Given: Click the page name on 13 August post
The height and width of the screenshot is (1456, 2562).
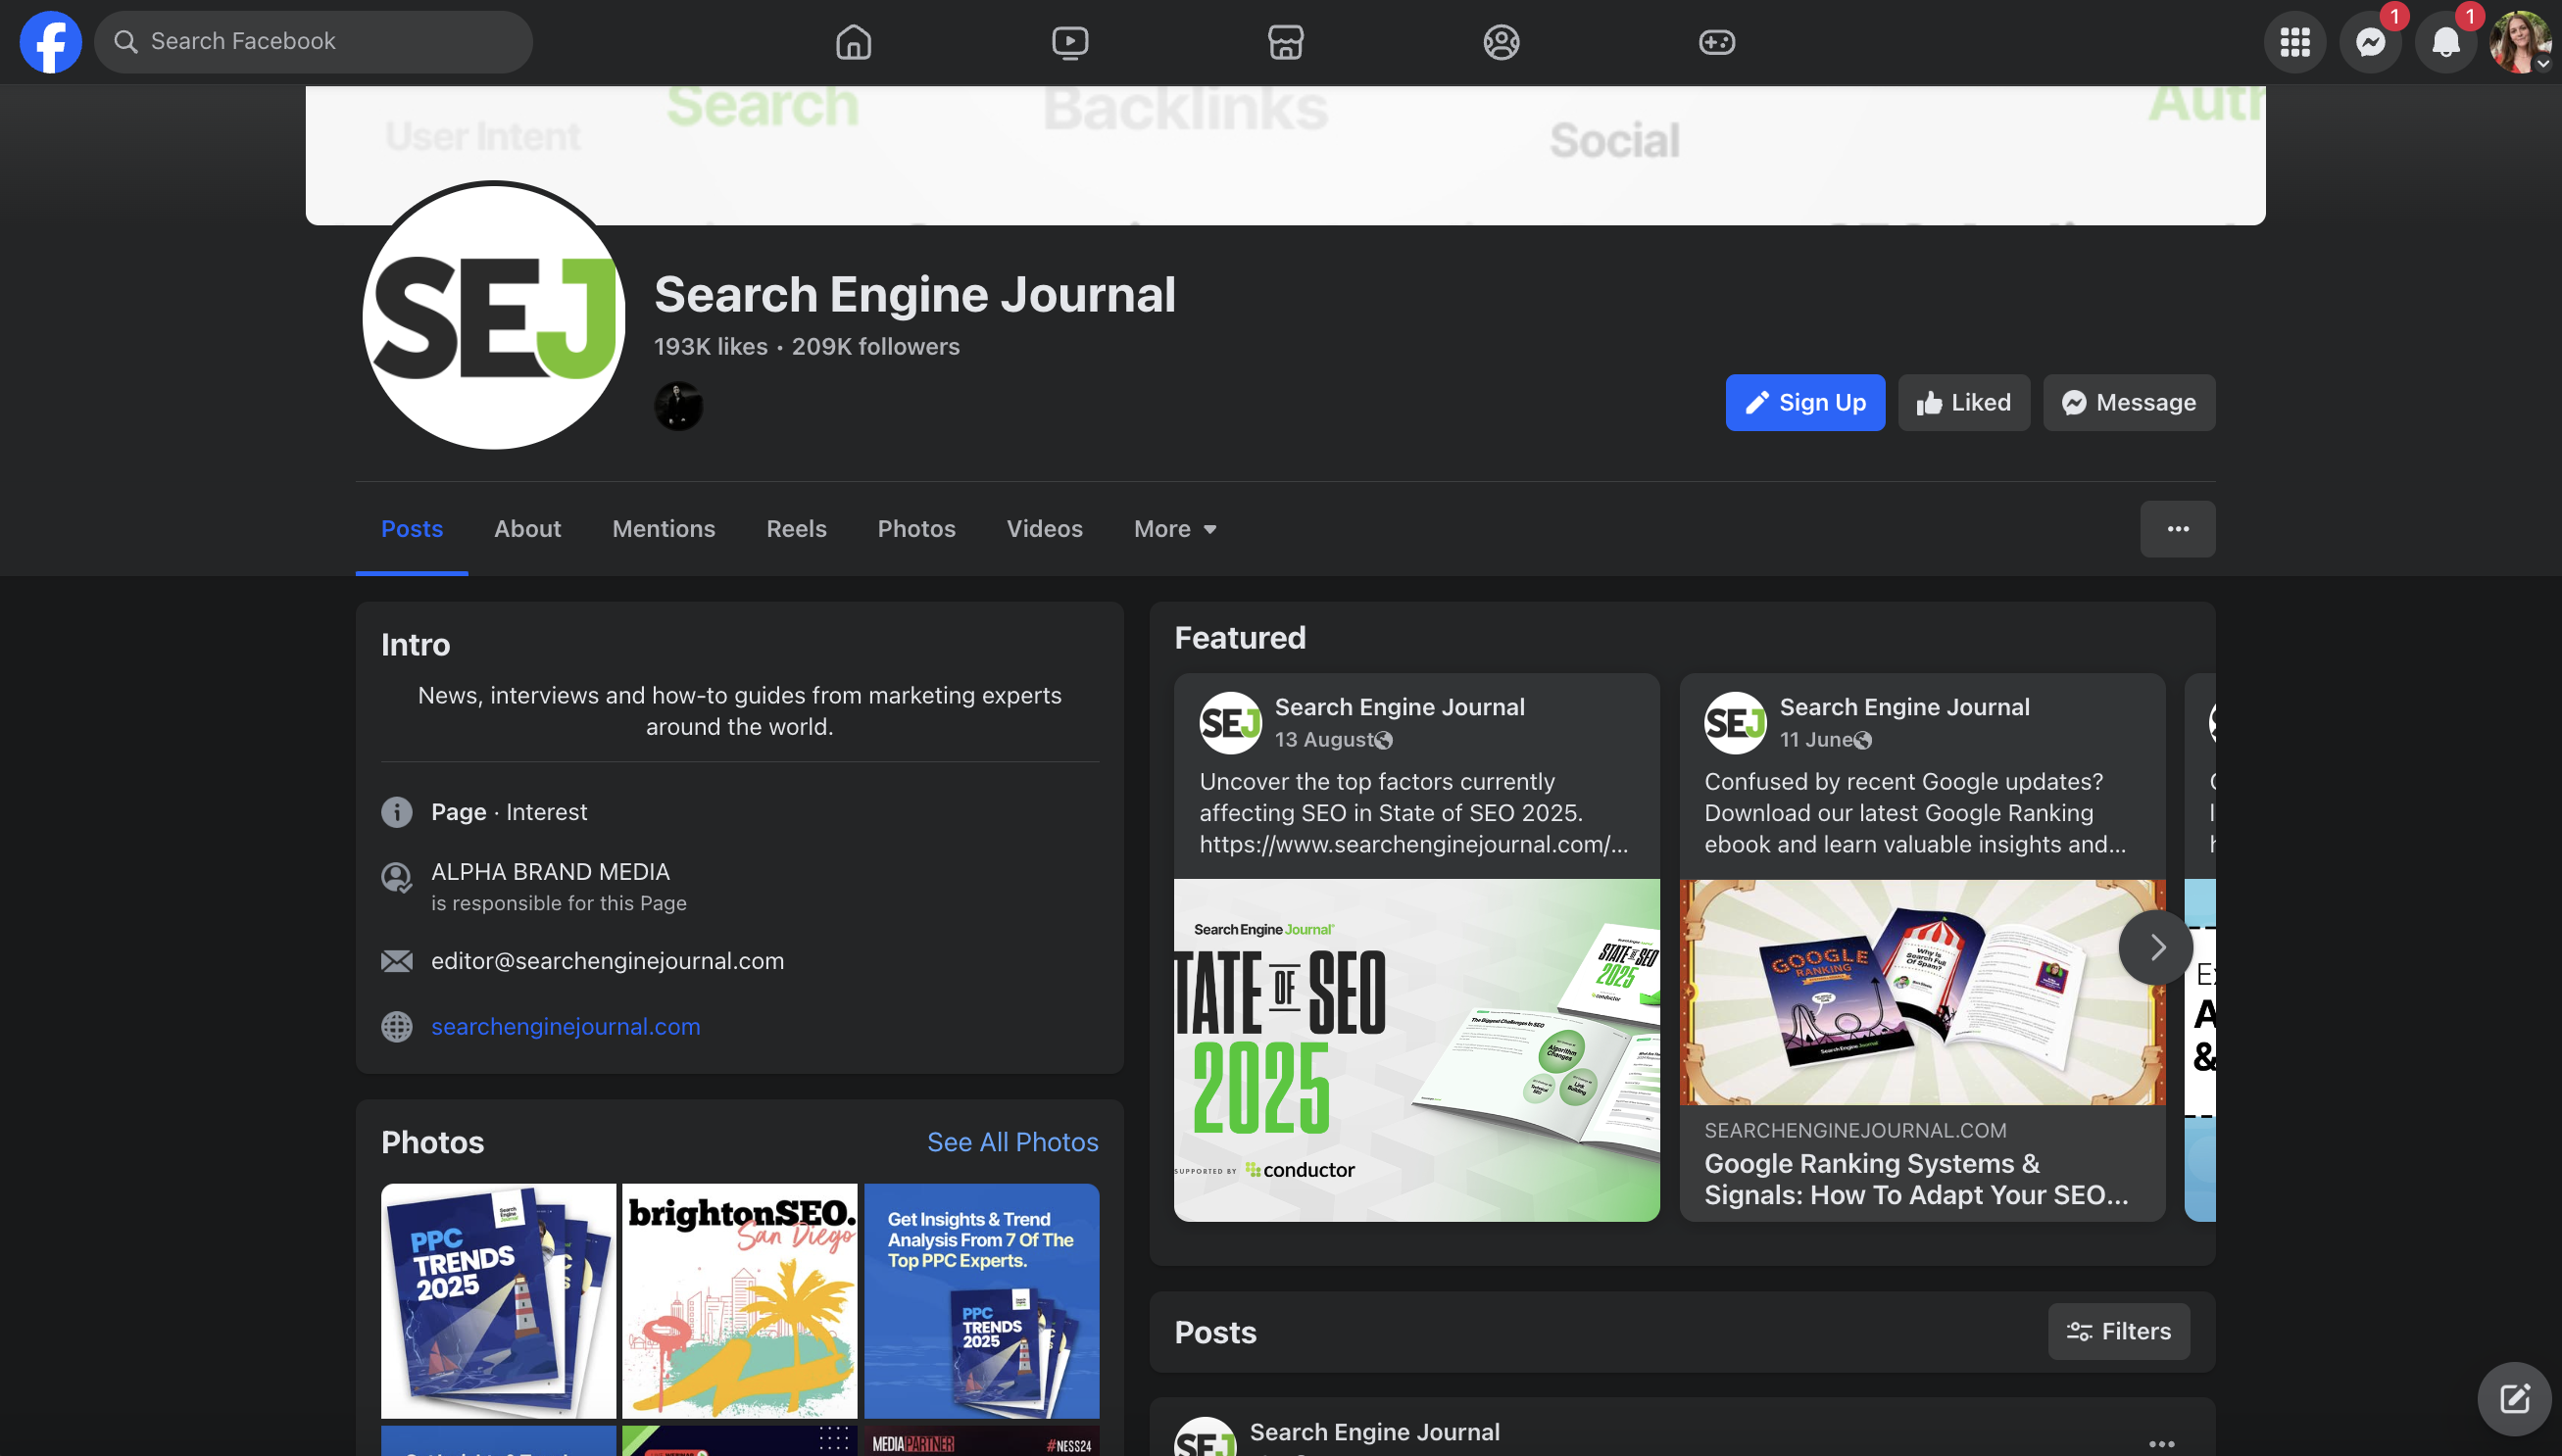Looking at the screenshot, I should (x=1399, y=707).
